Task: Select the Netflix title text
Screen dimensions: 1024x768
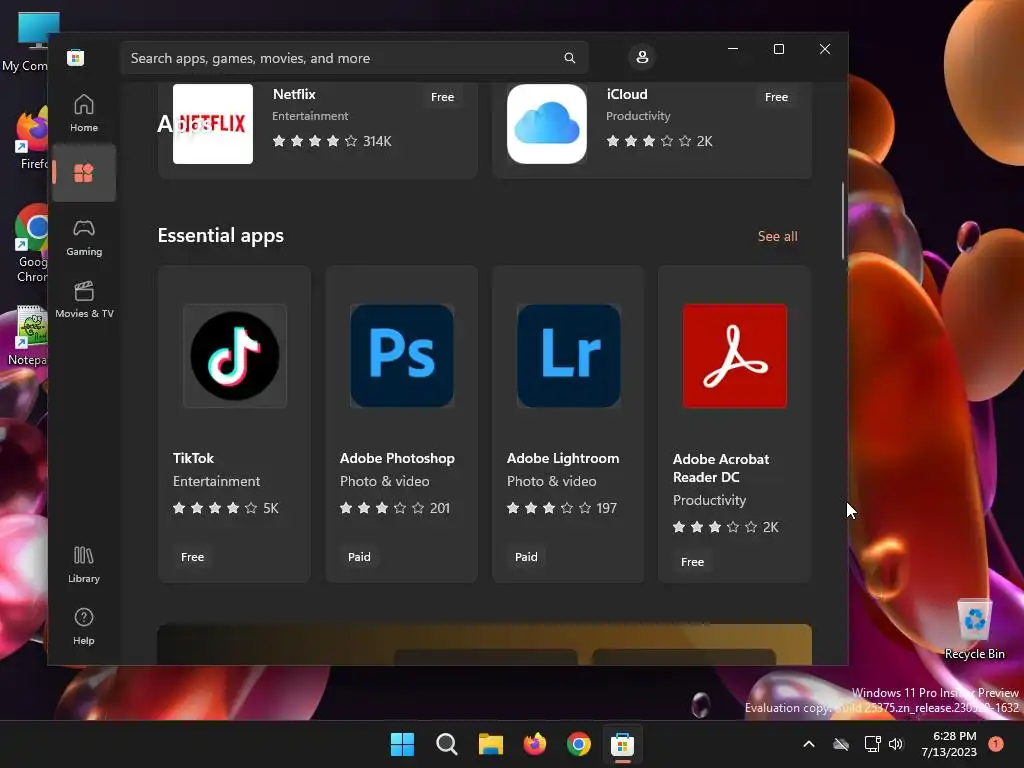Action: [x=294, y=94]
